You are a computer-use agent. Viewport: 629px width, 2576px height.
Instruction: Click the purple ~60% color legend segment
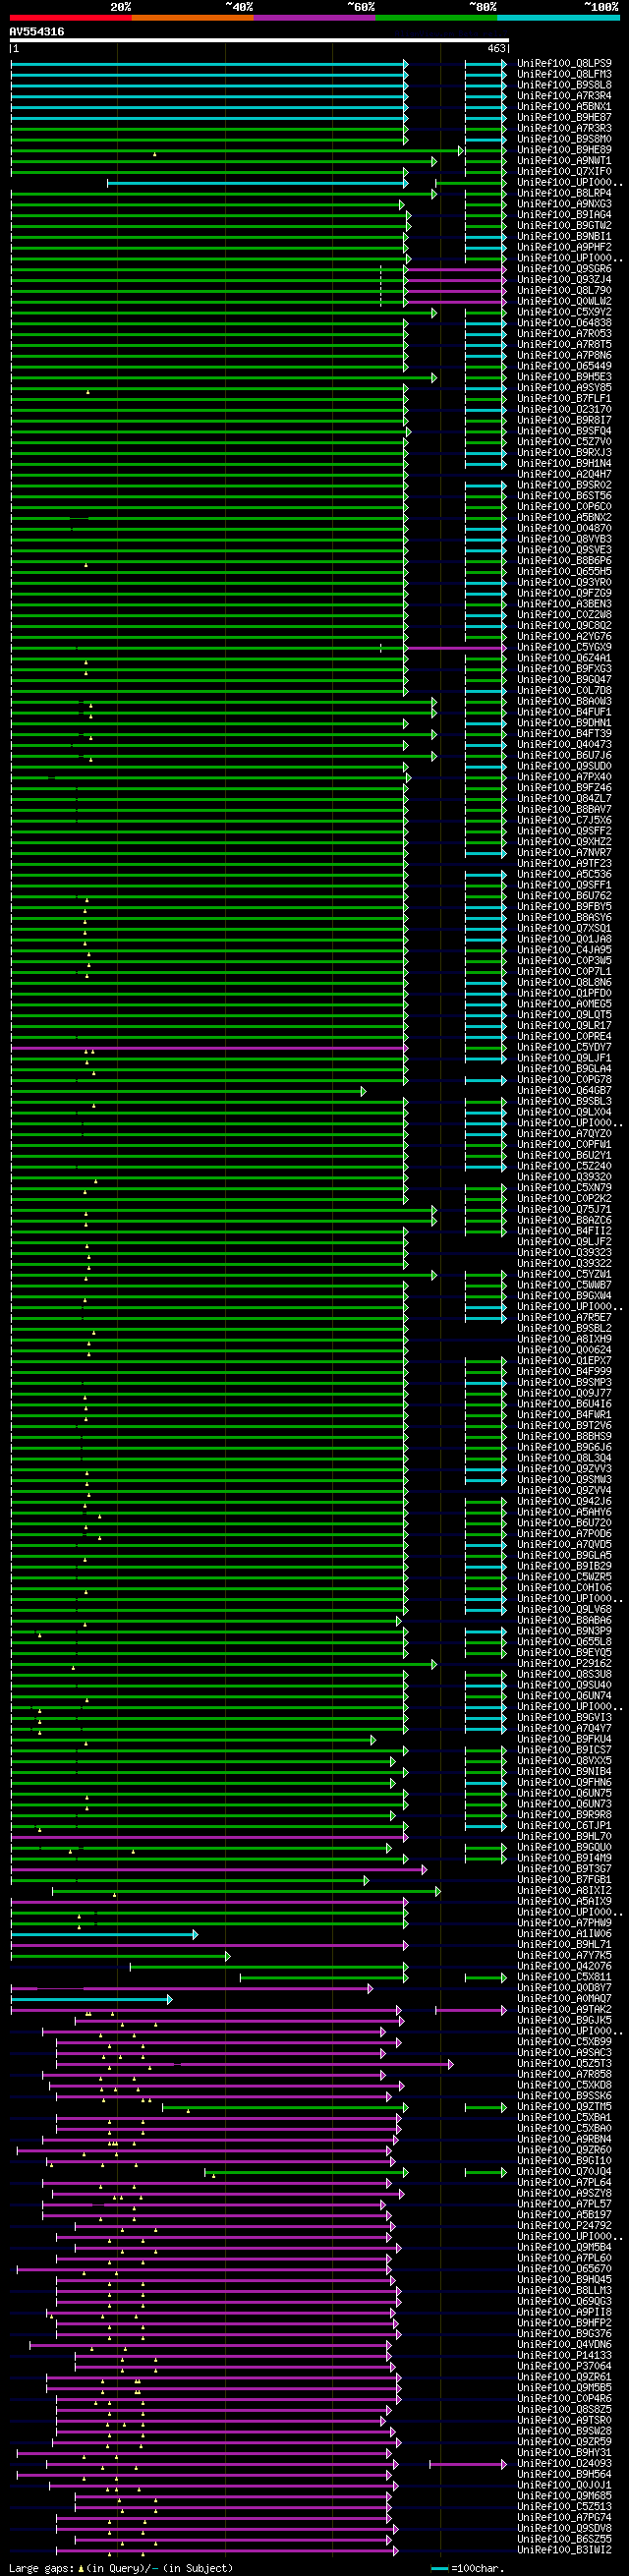click(x=314, y=17)
